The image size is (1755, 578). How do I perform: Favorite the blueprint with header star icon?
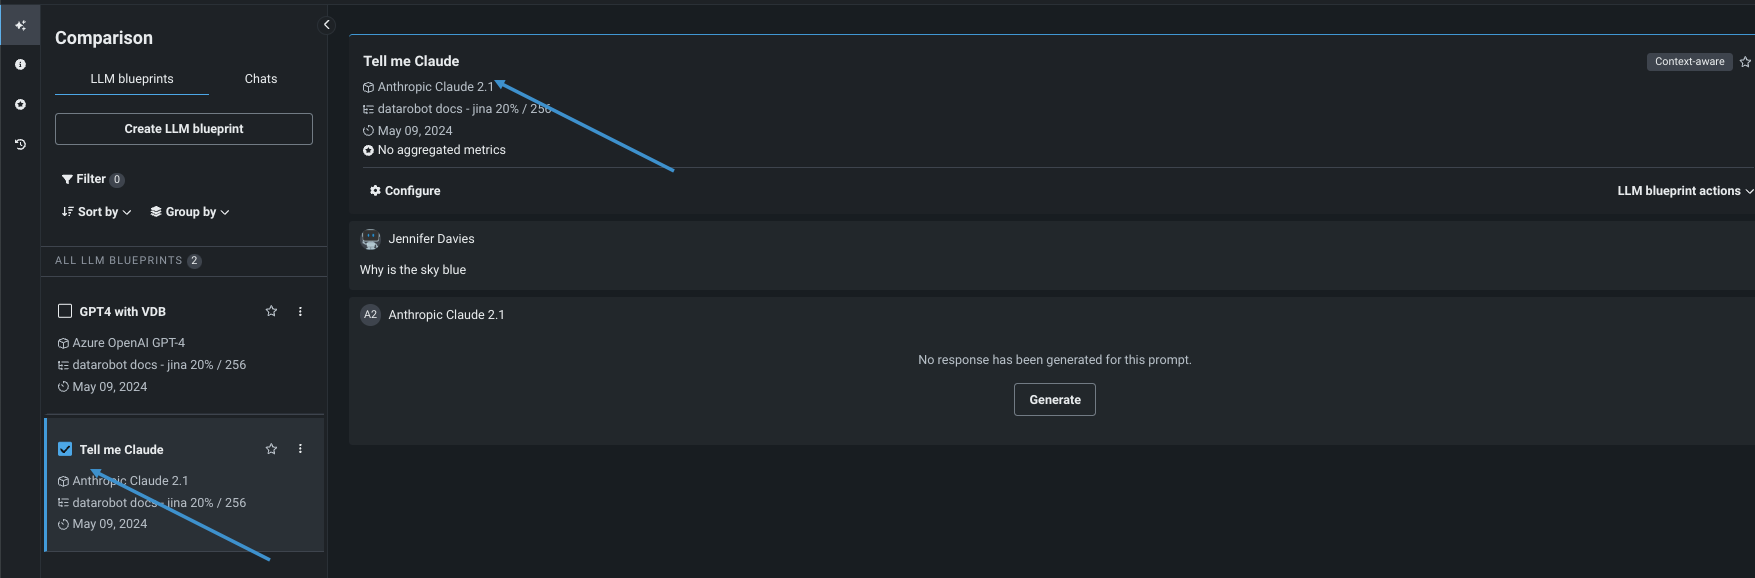click(x=1745, y=62)
